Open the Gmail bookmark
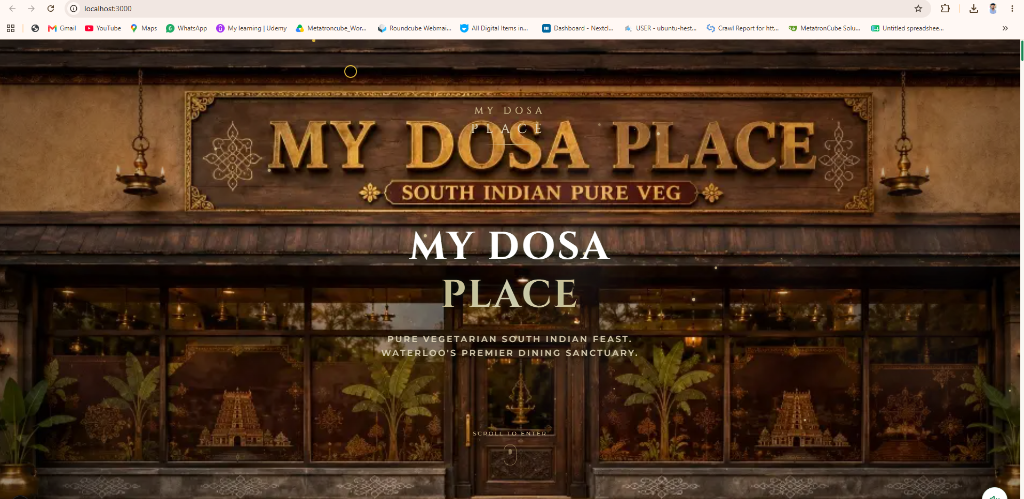Viewport: 1024px width, 499px height. tap(63, 28)
